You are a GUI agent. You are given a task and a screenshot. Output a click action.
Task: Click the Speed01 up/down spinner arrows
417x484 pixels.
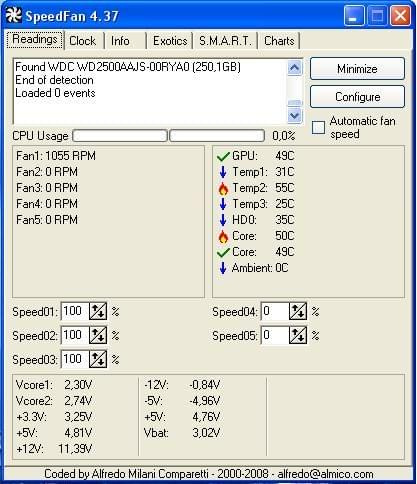tap(98, 311)
